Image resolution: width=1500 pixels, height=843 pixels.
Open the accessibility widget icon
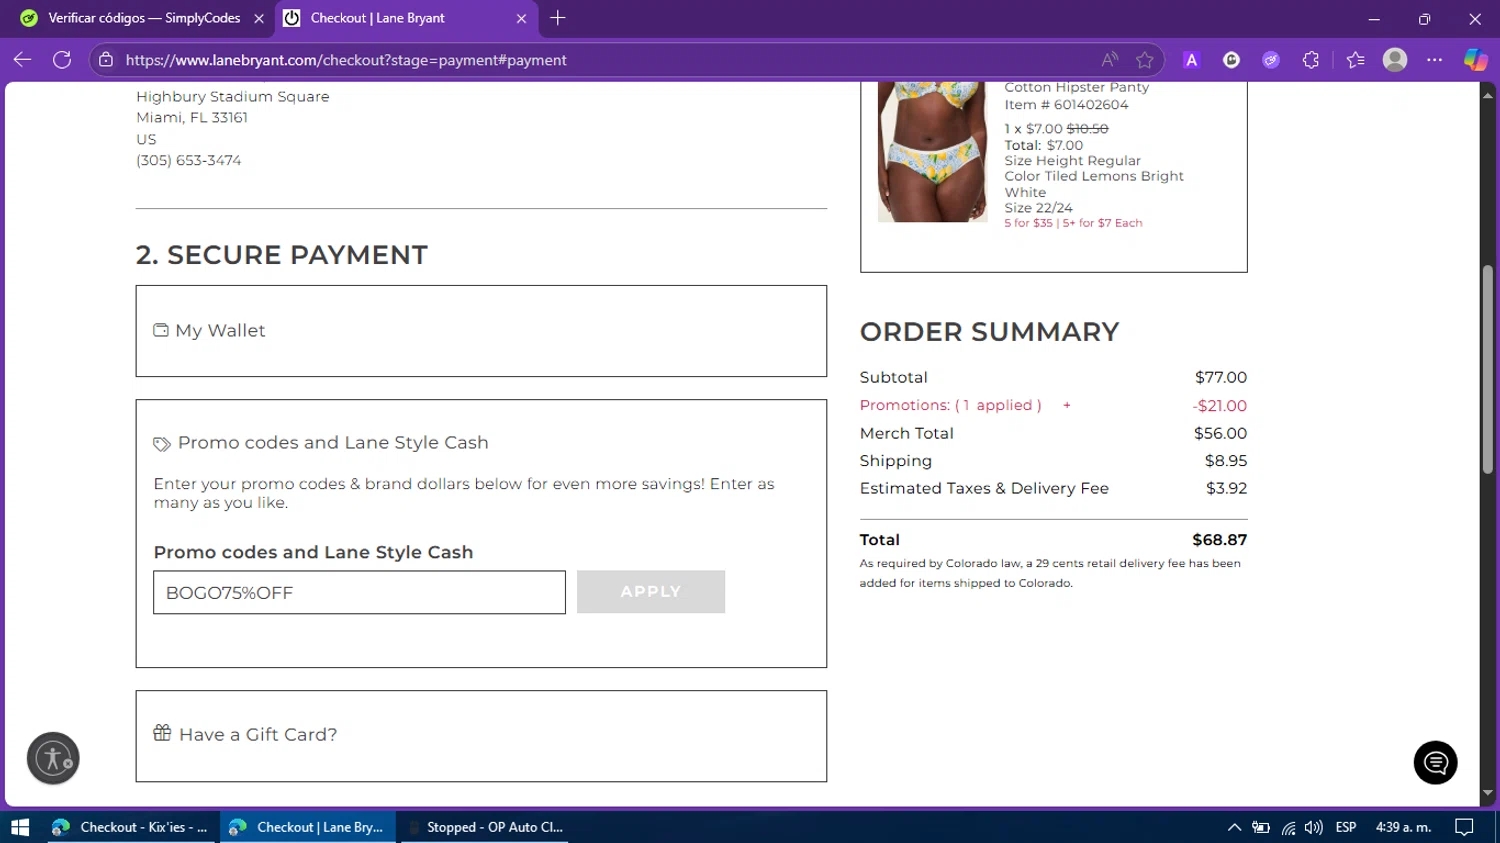(53, 758)
